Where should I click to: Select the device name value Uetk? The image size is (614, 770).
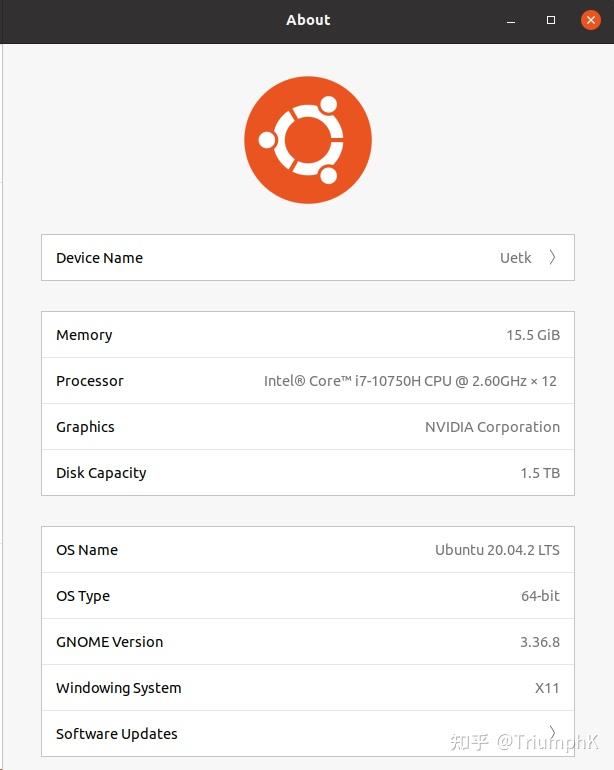[x=515, y=258]
